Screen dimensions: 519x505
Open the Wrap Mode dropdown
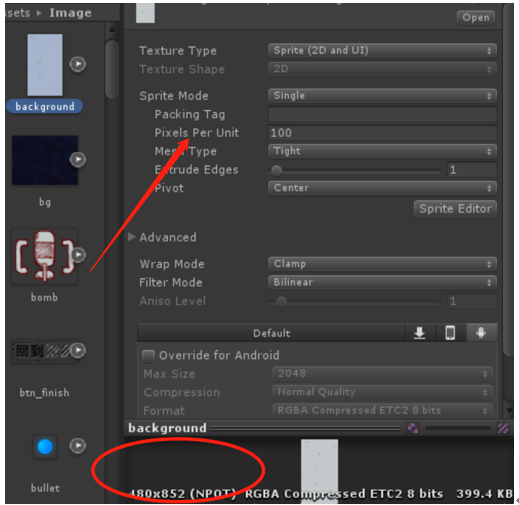click(x=382, y=264)
